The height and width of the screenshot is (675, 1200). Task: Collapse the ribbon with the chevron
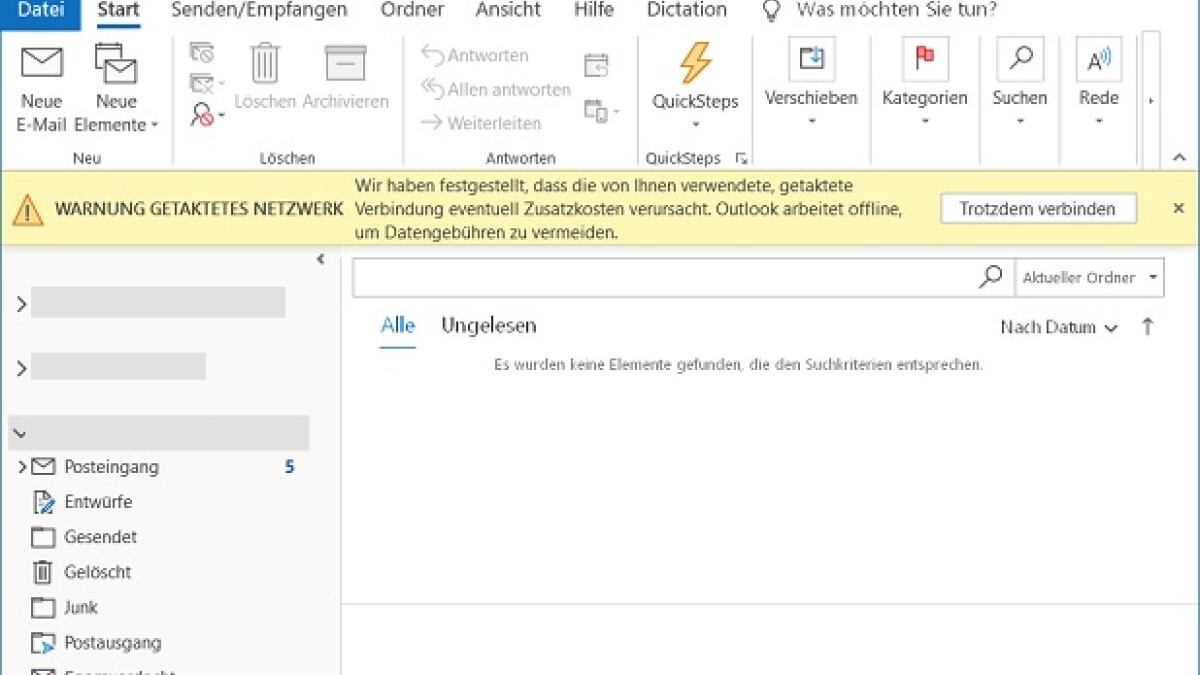click(x=1178, y=158)
